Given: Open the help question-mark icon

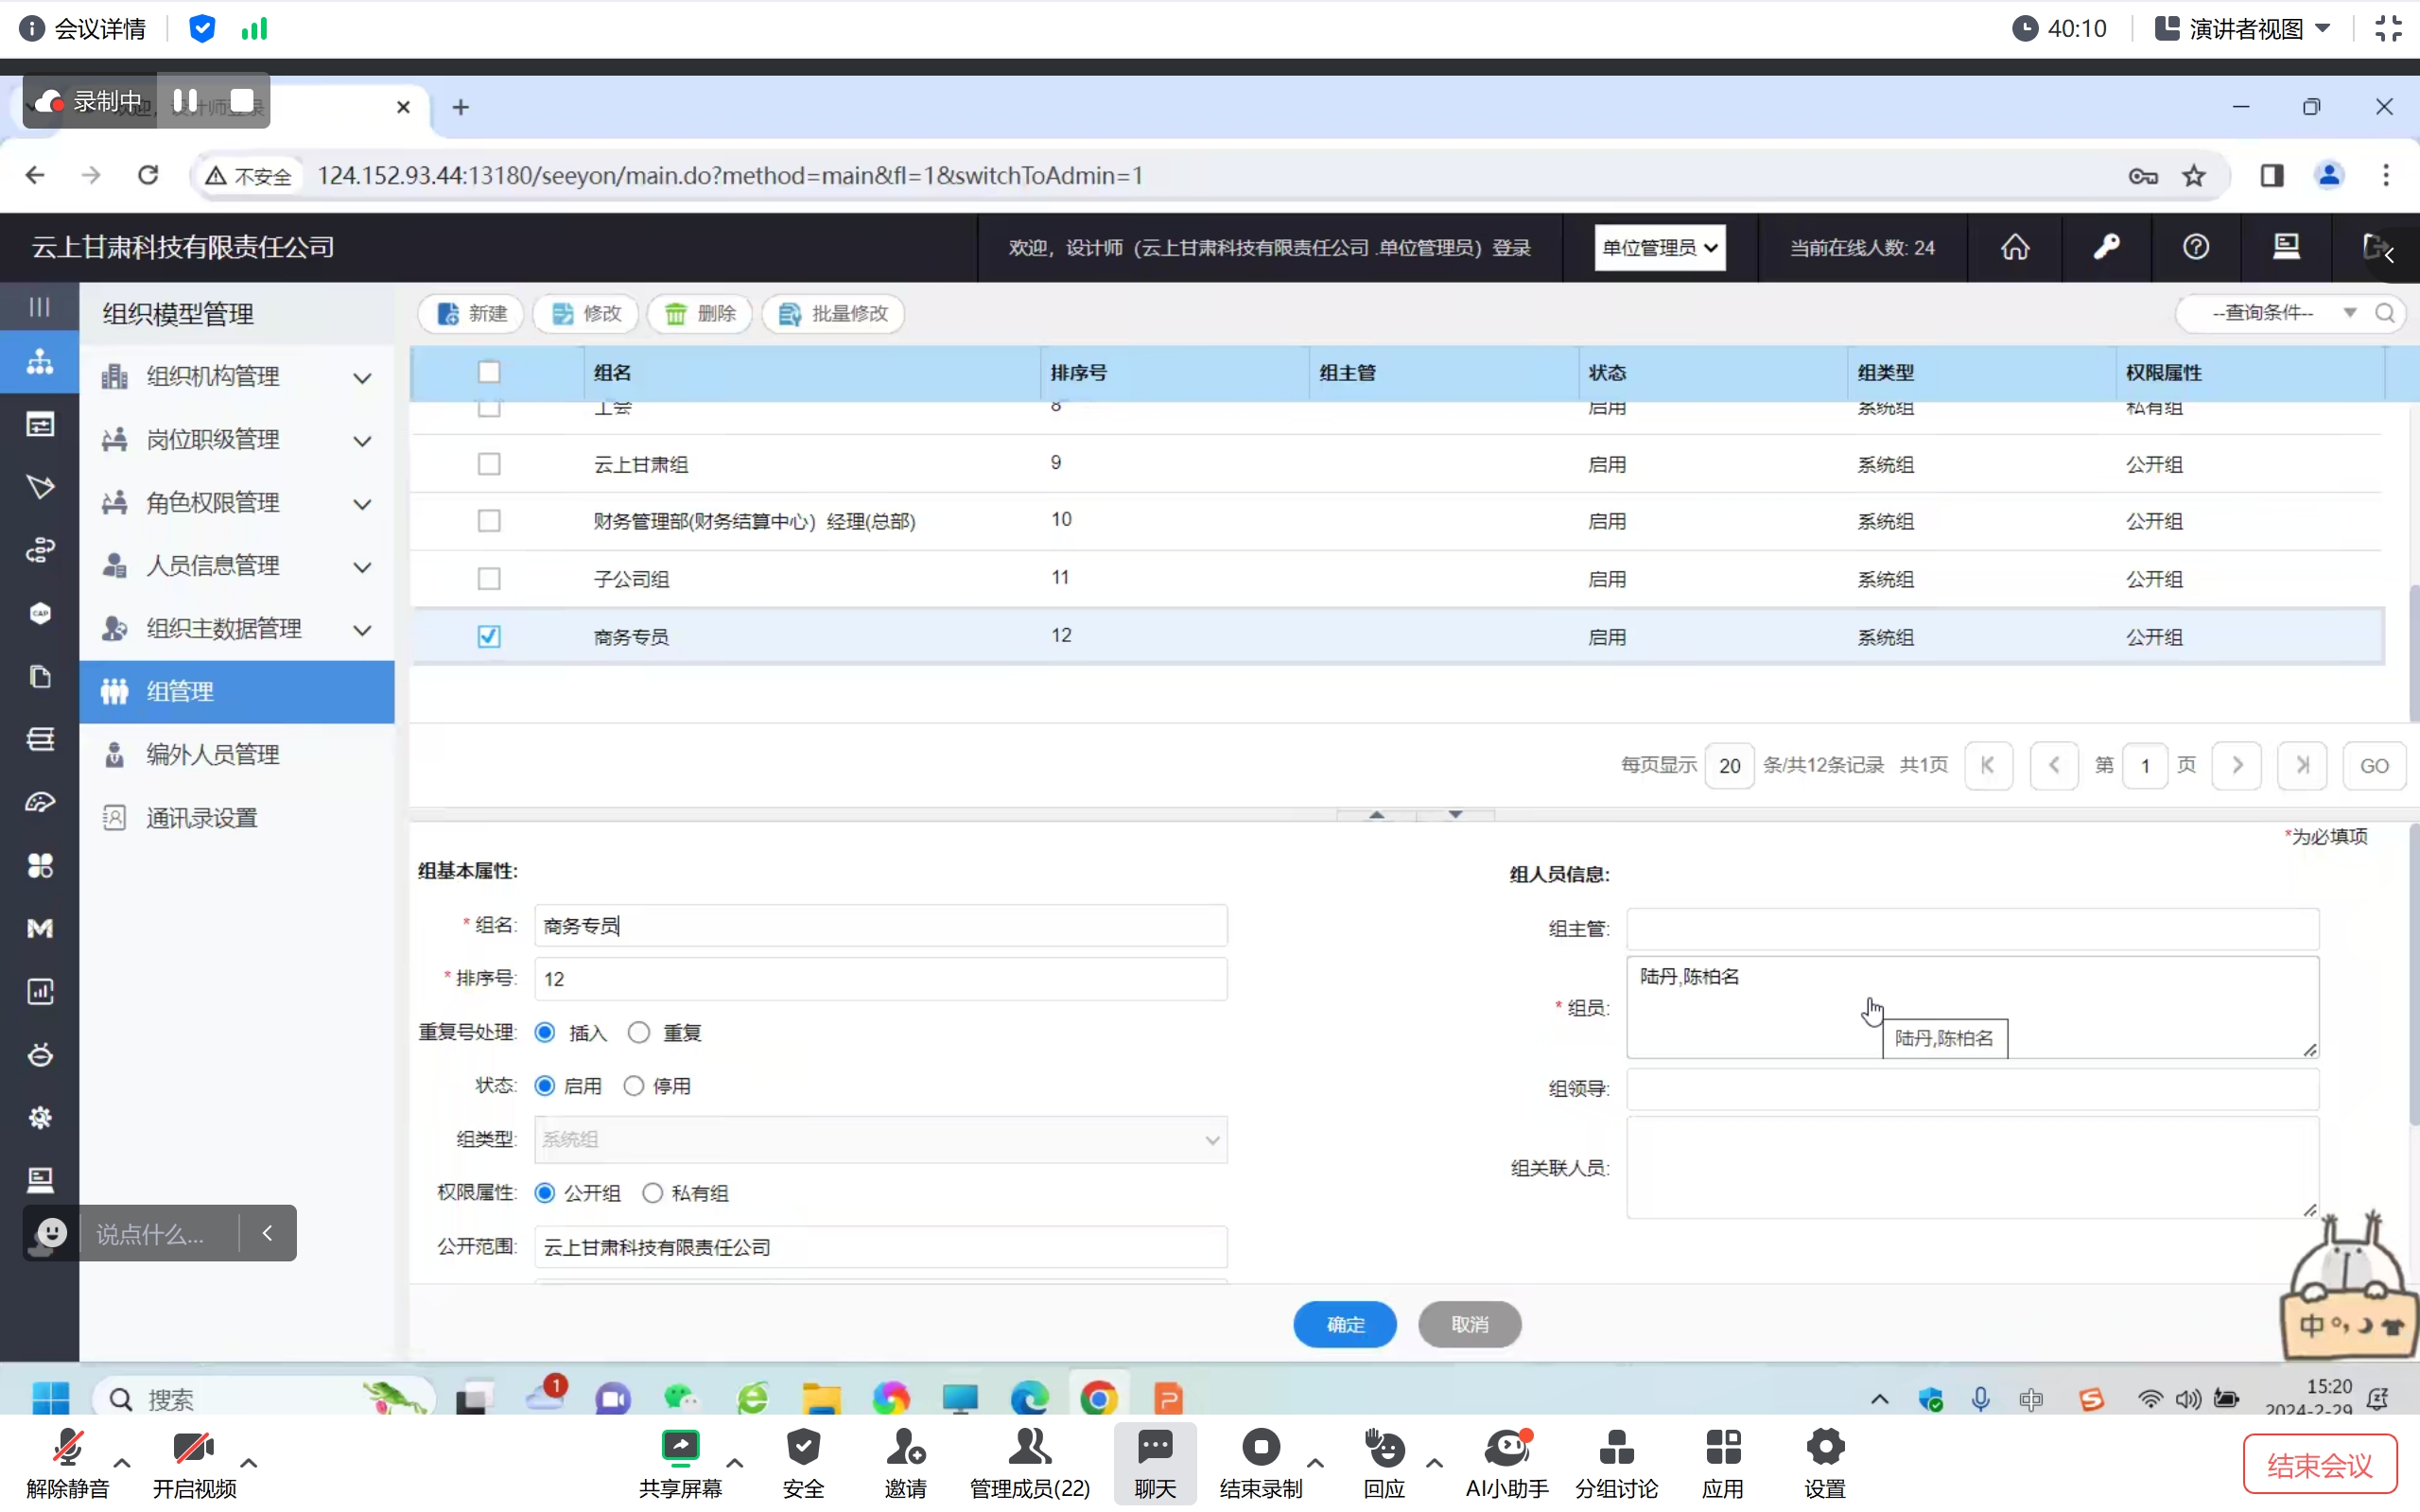Looking at the screenshot, I should click(2195, 247).
